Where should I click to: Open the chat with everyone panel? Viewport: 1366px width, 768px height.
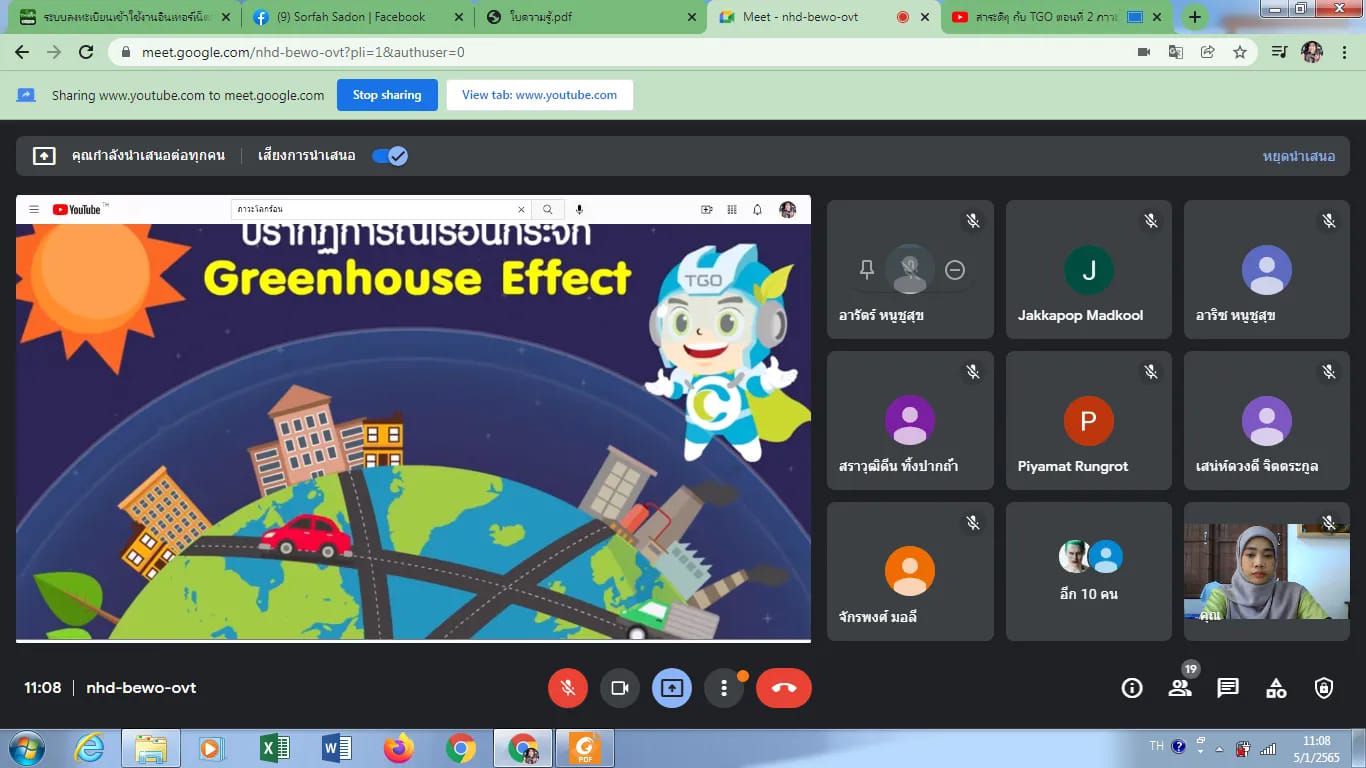point(1228,688)
